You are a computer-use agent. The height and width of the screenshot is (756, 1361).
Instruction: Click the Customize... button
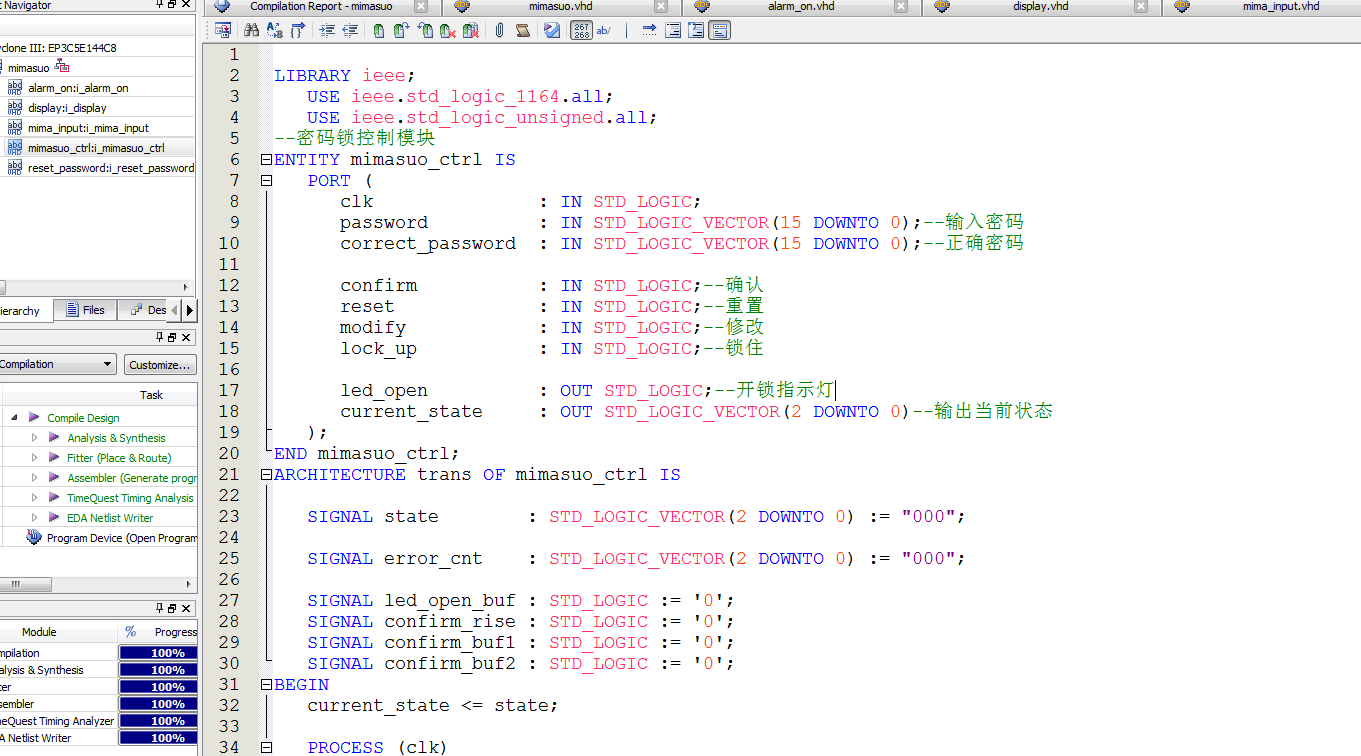[160, 365]
